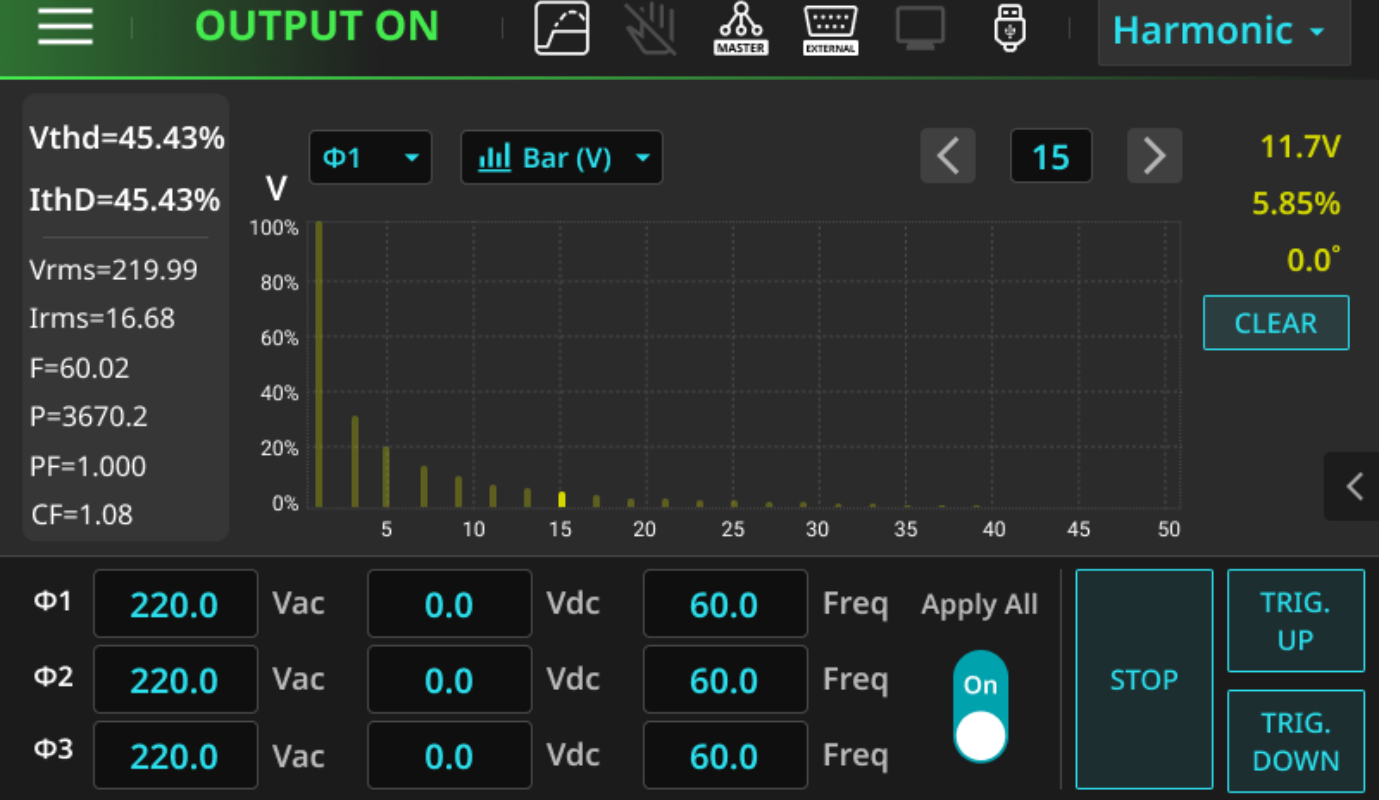Click the EXTERNAL serial port icon

click(x=830, y=28)
